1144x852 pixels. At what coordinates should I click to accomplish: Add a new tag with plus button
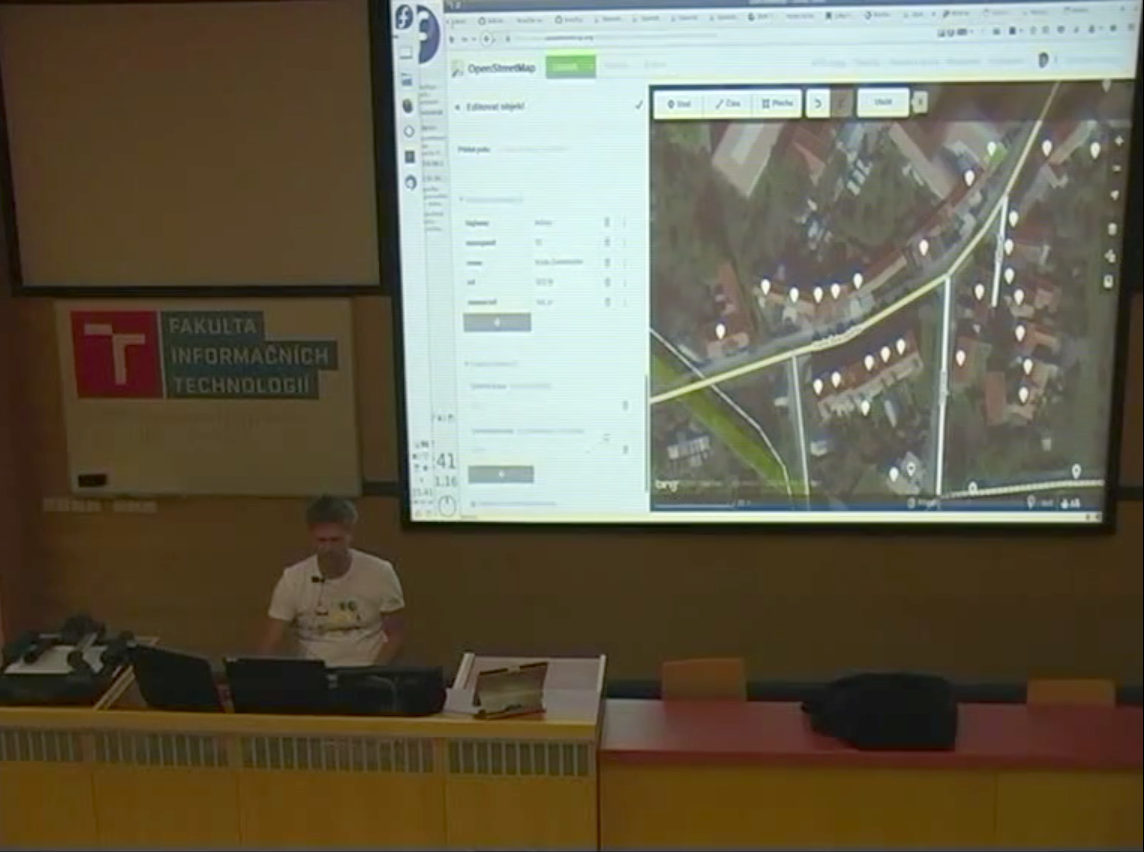497,322
